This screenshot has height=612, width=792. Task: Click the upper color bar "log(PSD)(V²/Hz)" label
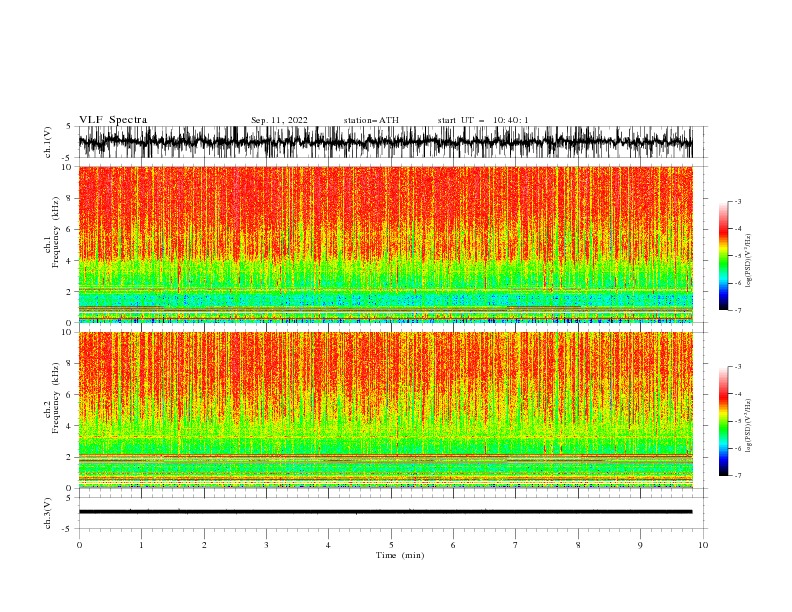pyautogui.click(x=749, y=261)
